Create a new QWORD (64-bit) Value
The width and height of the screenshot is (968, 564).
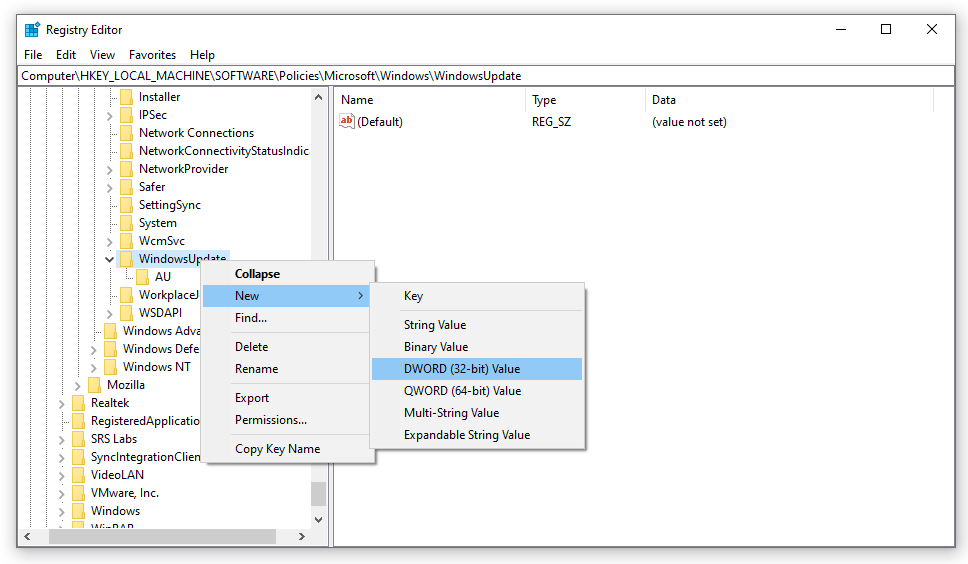pos(477,391)
